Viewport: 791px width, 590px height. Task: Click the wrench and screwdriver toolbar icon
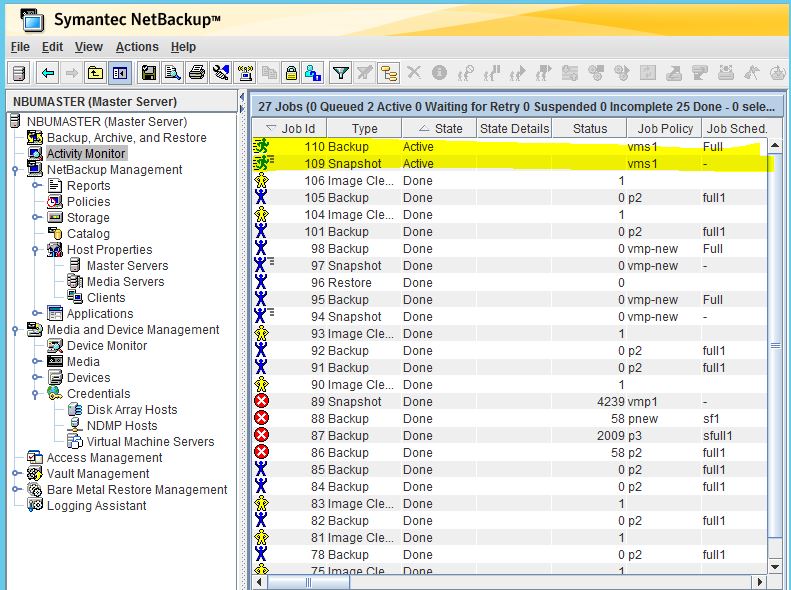(x=221, y=74)
